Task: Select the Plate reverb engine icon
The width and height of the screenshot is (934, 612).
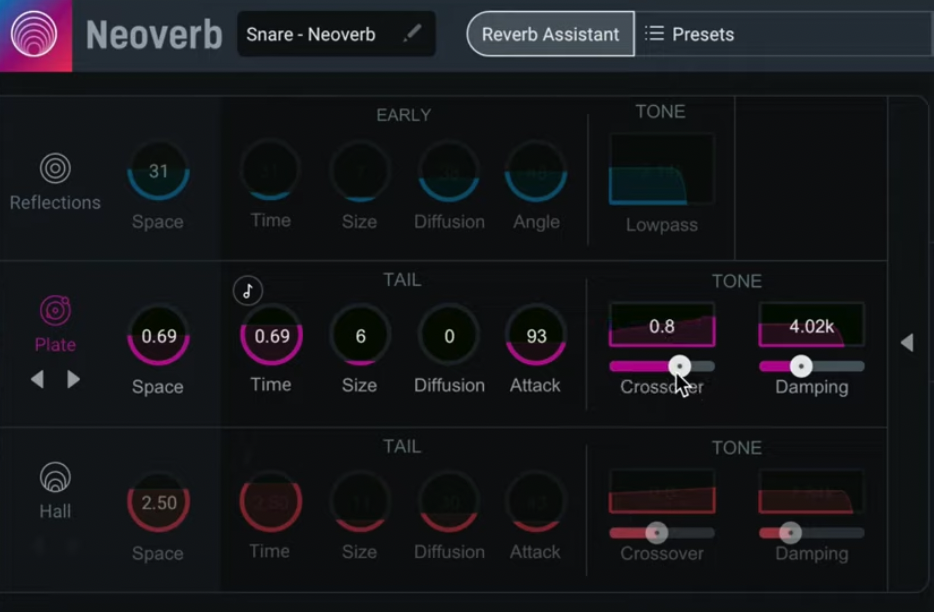Action: (x=55, y=310)
